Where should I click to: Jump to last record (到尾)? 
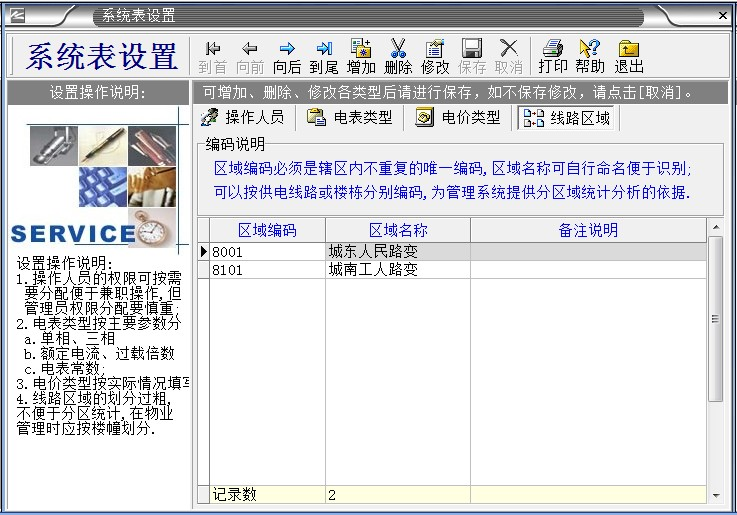[x=323, y=56]
